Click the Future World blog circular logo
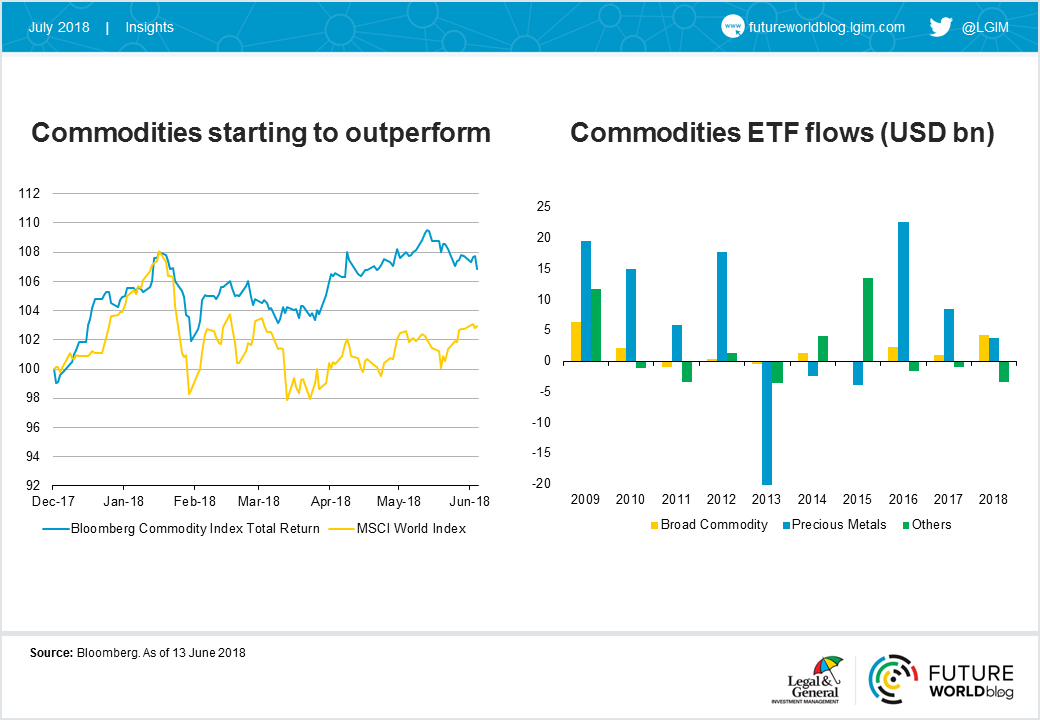 pyautogui.click(x=893, y=679)
